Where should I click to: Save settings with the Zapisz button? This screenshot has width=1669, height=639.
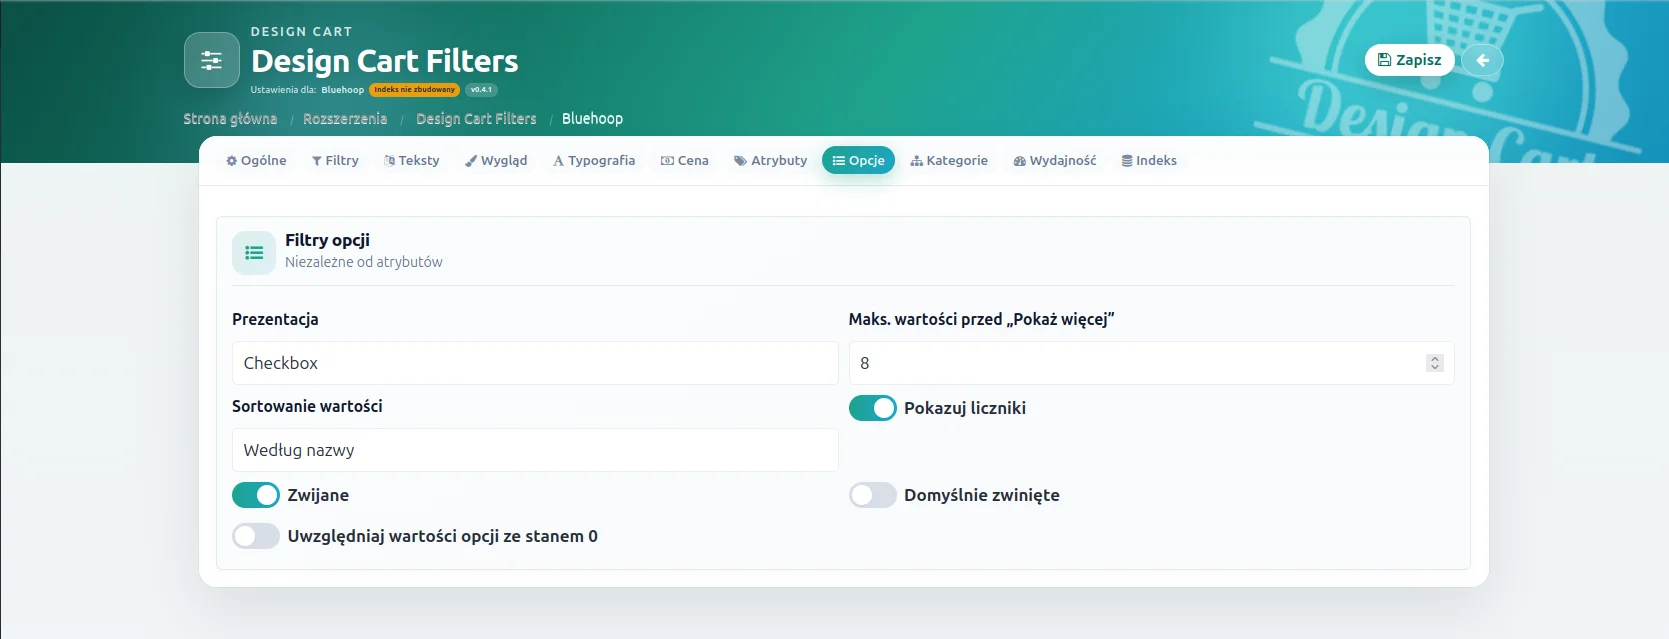pyautogui.click(x=1410, y=60)
